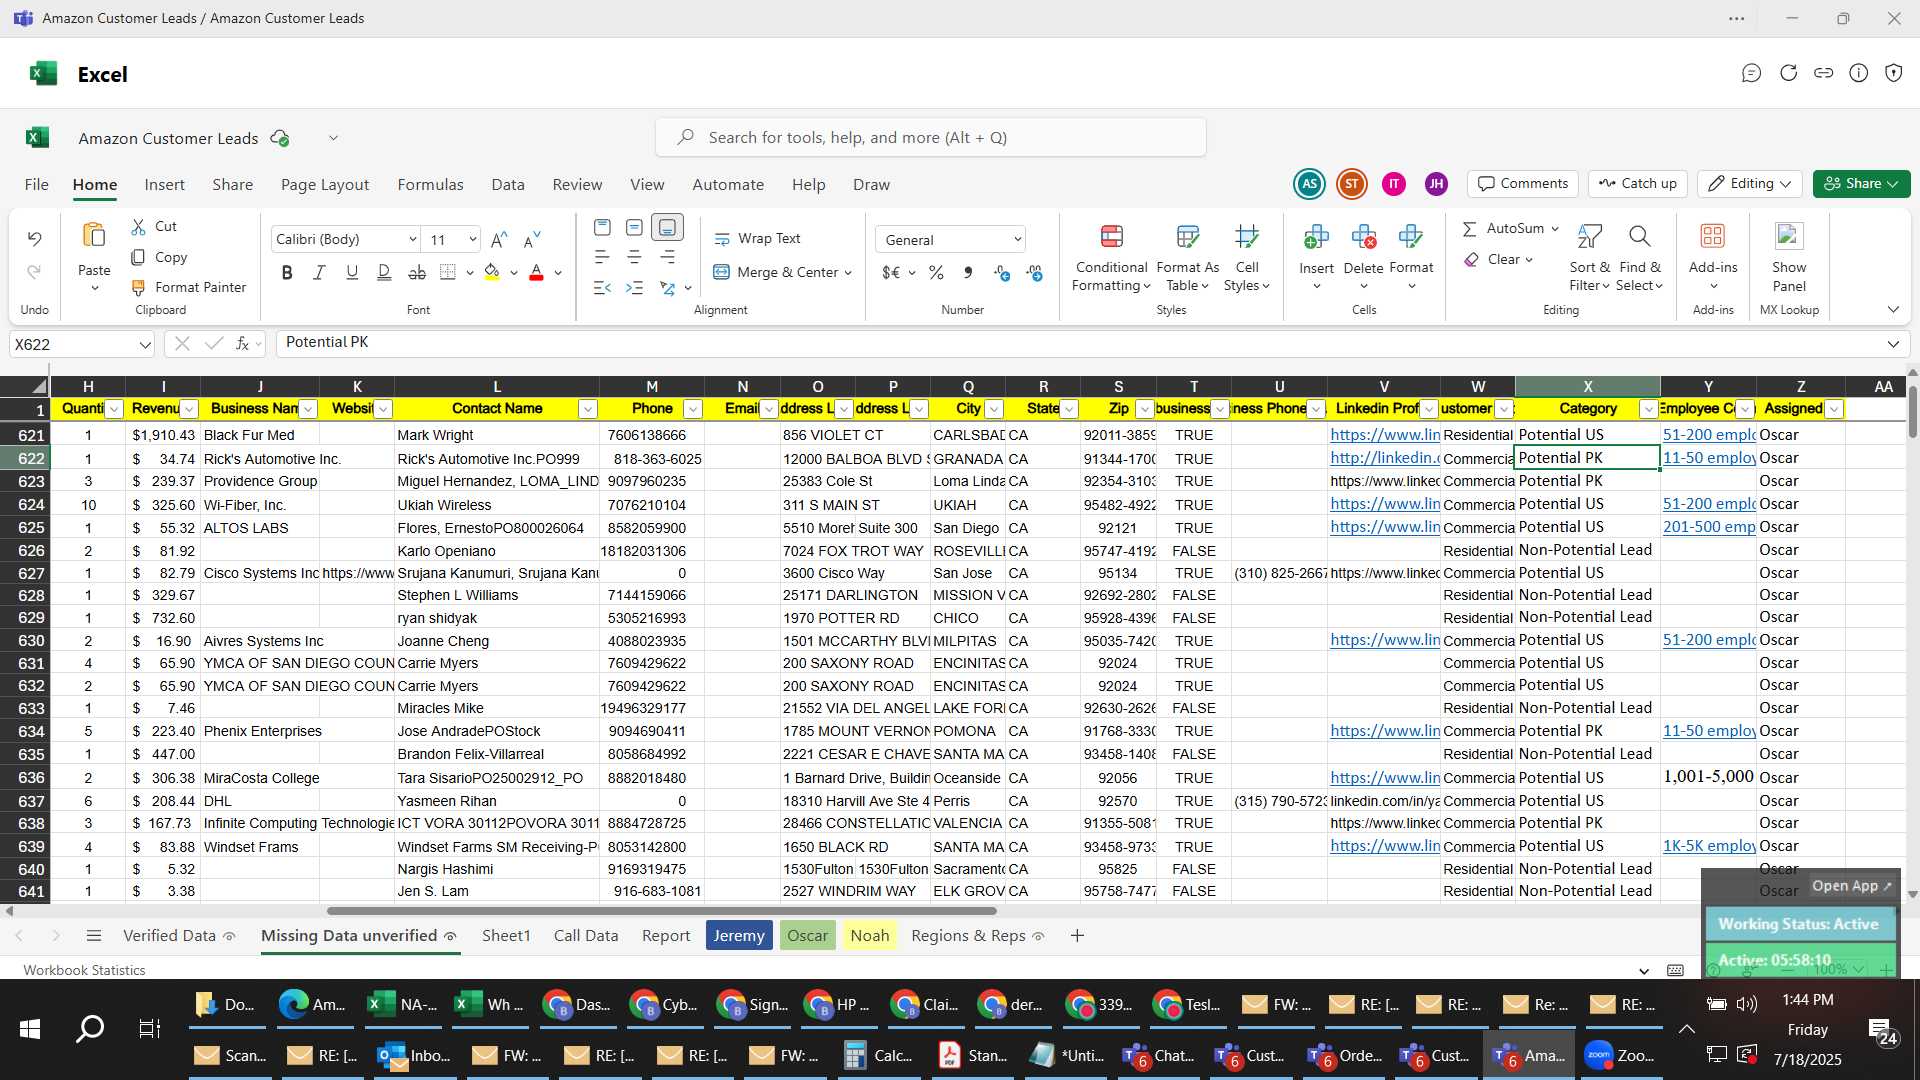
Task: Click the Comments button
Action: (1523, 184)
